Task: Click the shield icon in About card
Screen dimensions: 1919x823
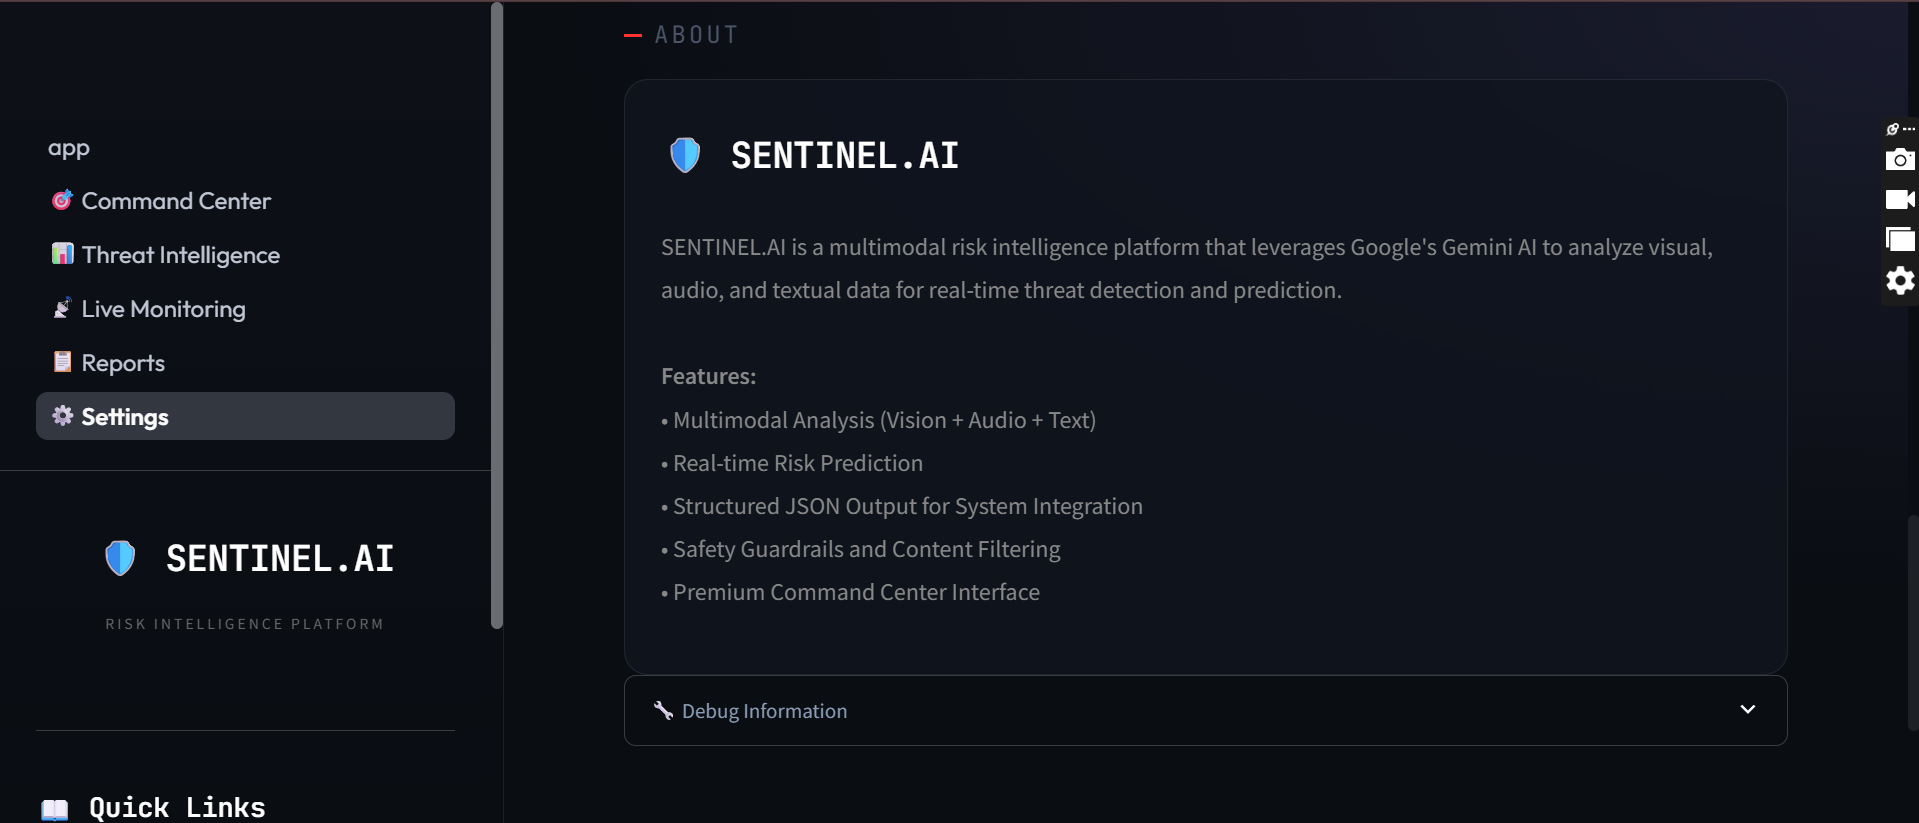Action: pos(685,155)
